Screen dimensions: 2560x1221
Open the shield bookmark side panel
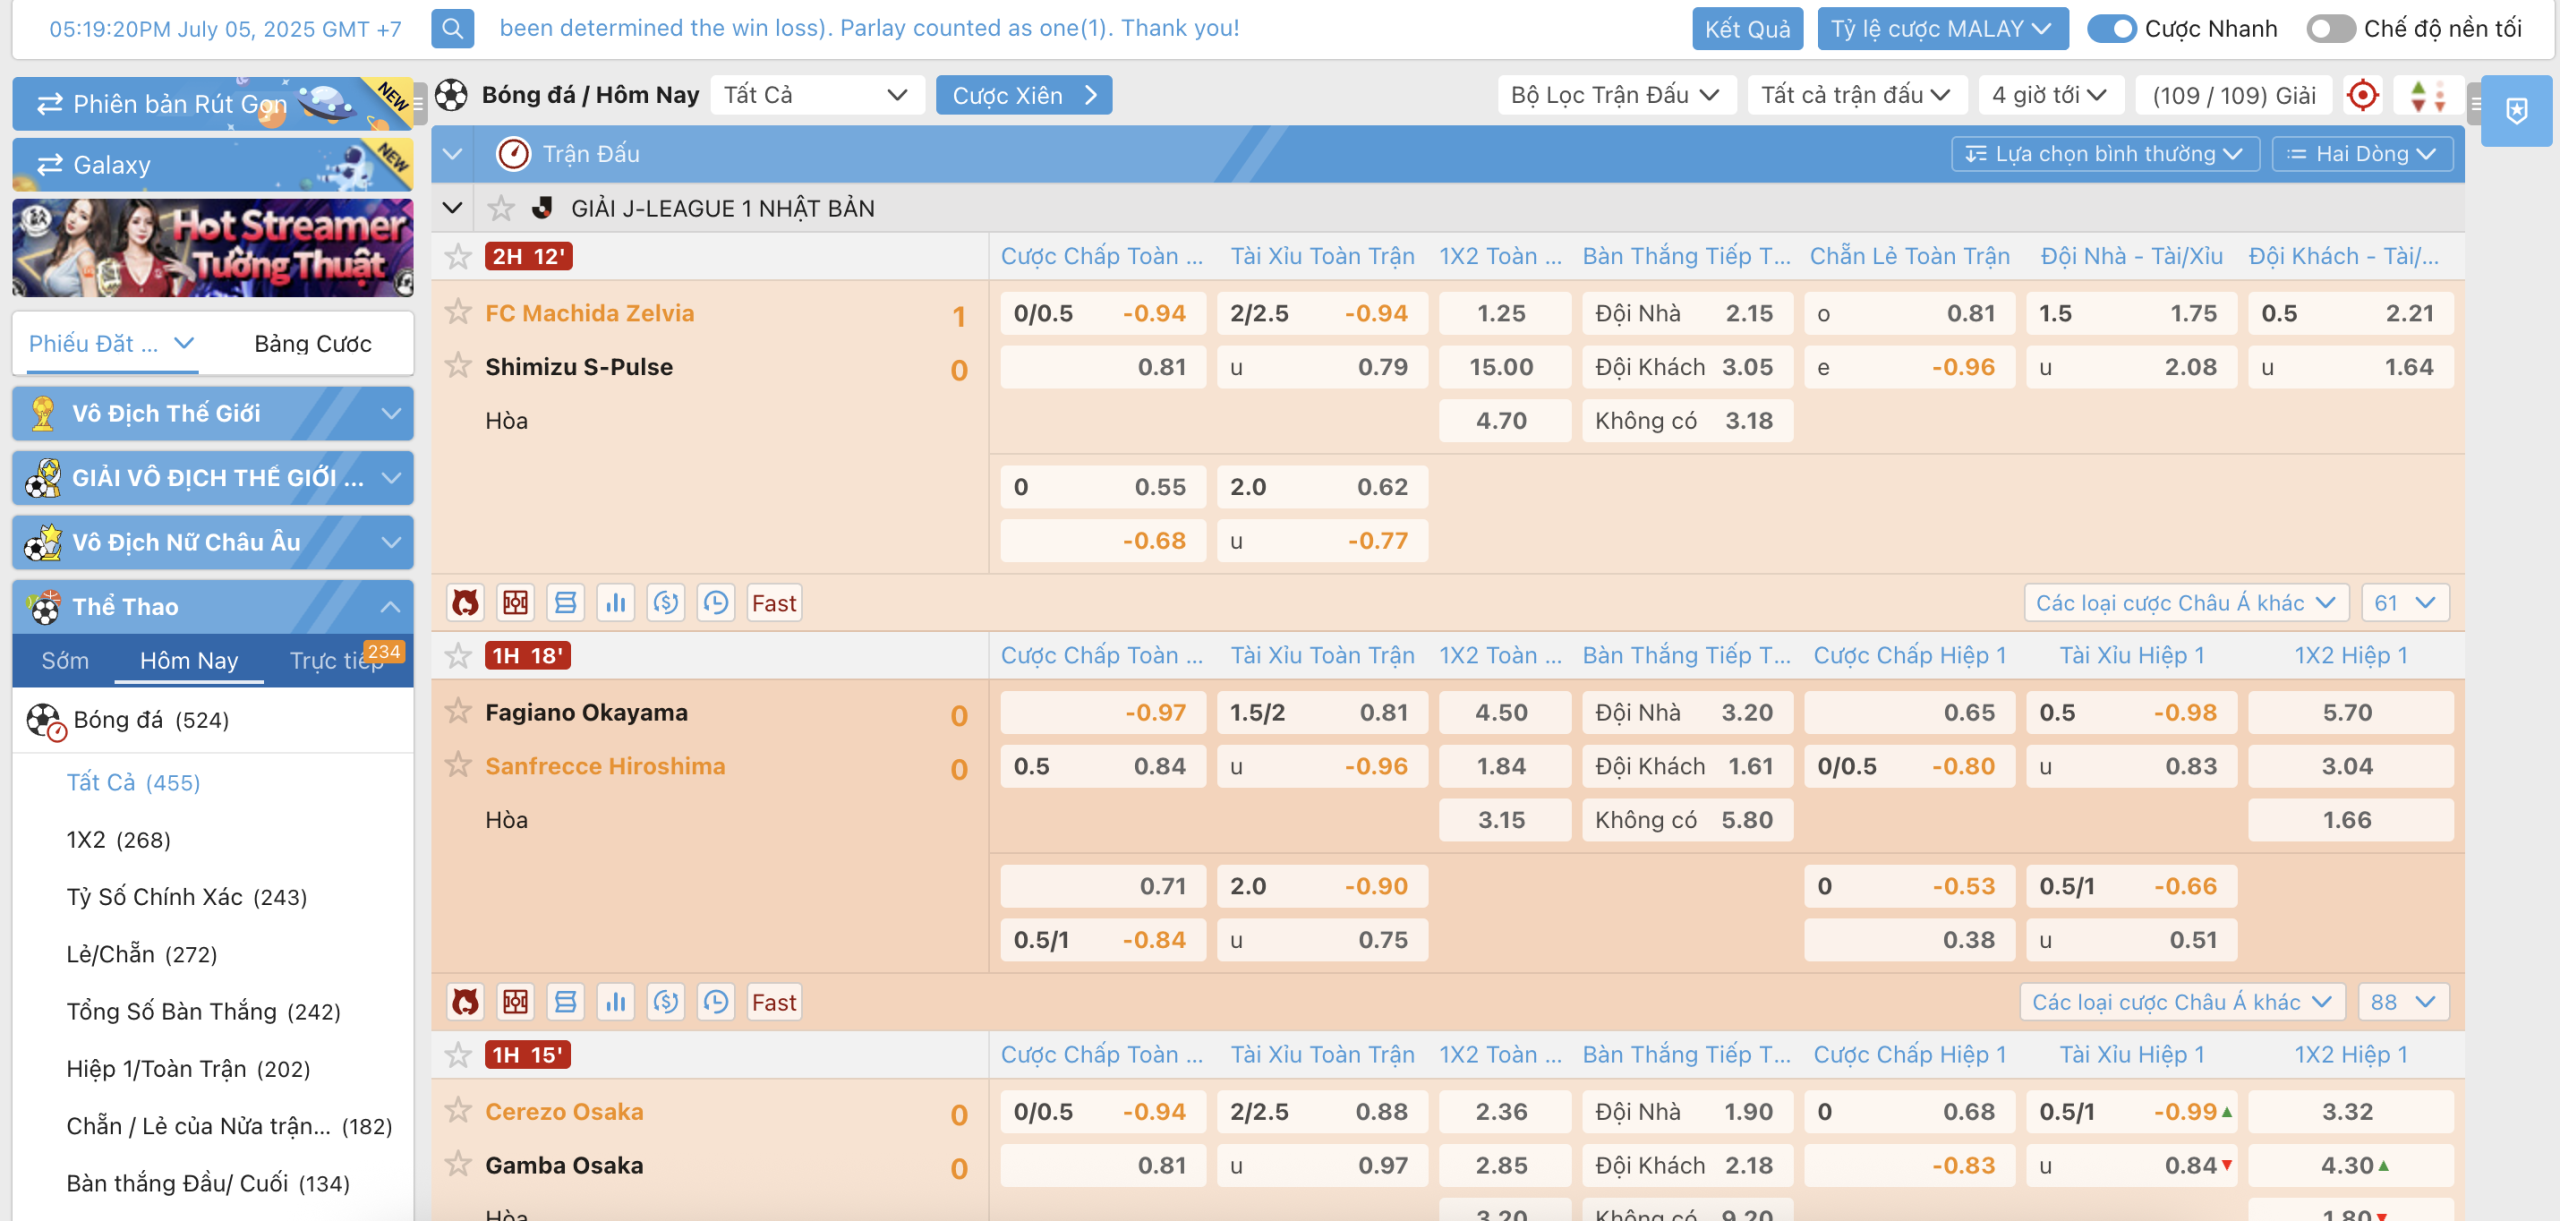pos(2517,110)
